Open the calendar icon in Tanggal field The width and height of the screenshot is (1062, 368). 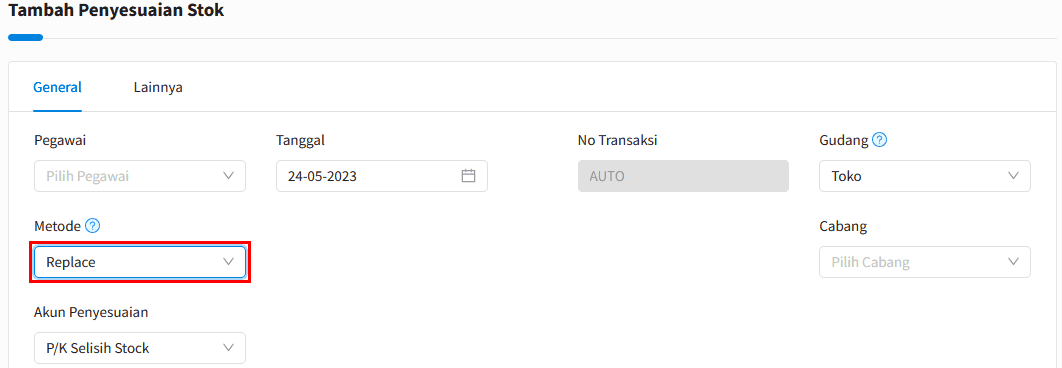click(469, 176)
